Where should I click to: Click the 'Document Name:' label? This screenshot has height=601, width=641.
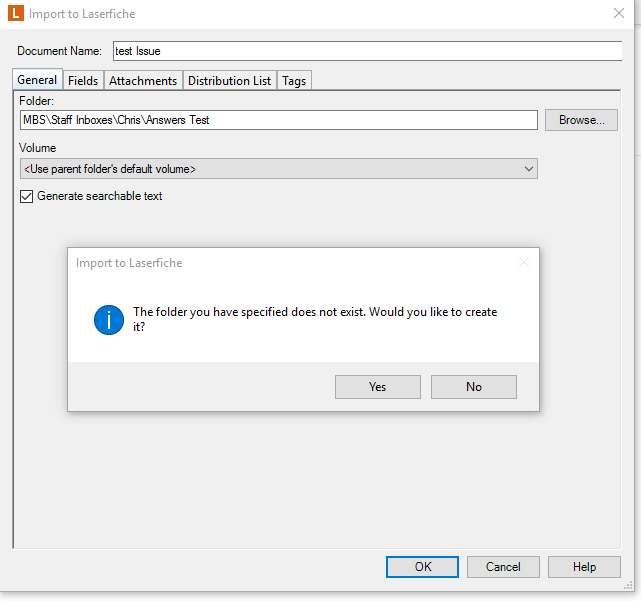click(x=59, y=51)
